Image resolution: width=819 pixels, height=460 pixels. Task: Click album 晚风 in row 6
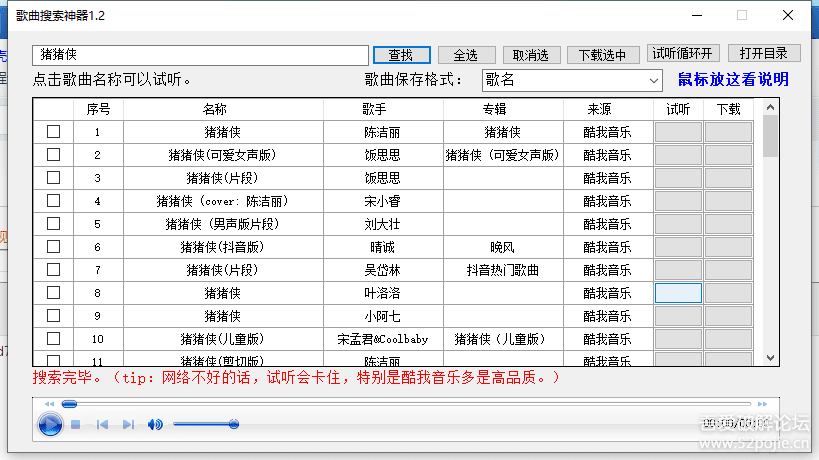coord(502,247)
